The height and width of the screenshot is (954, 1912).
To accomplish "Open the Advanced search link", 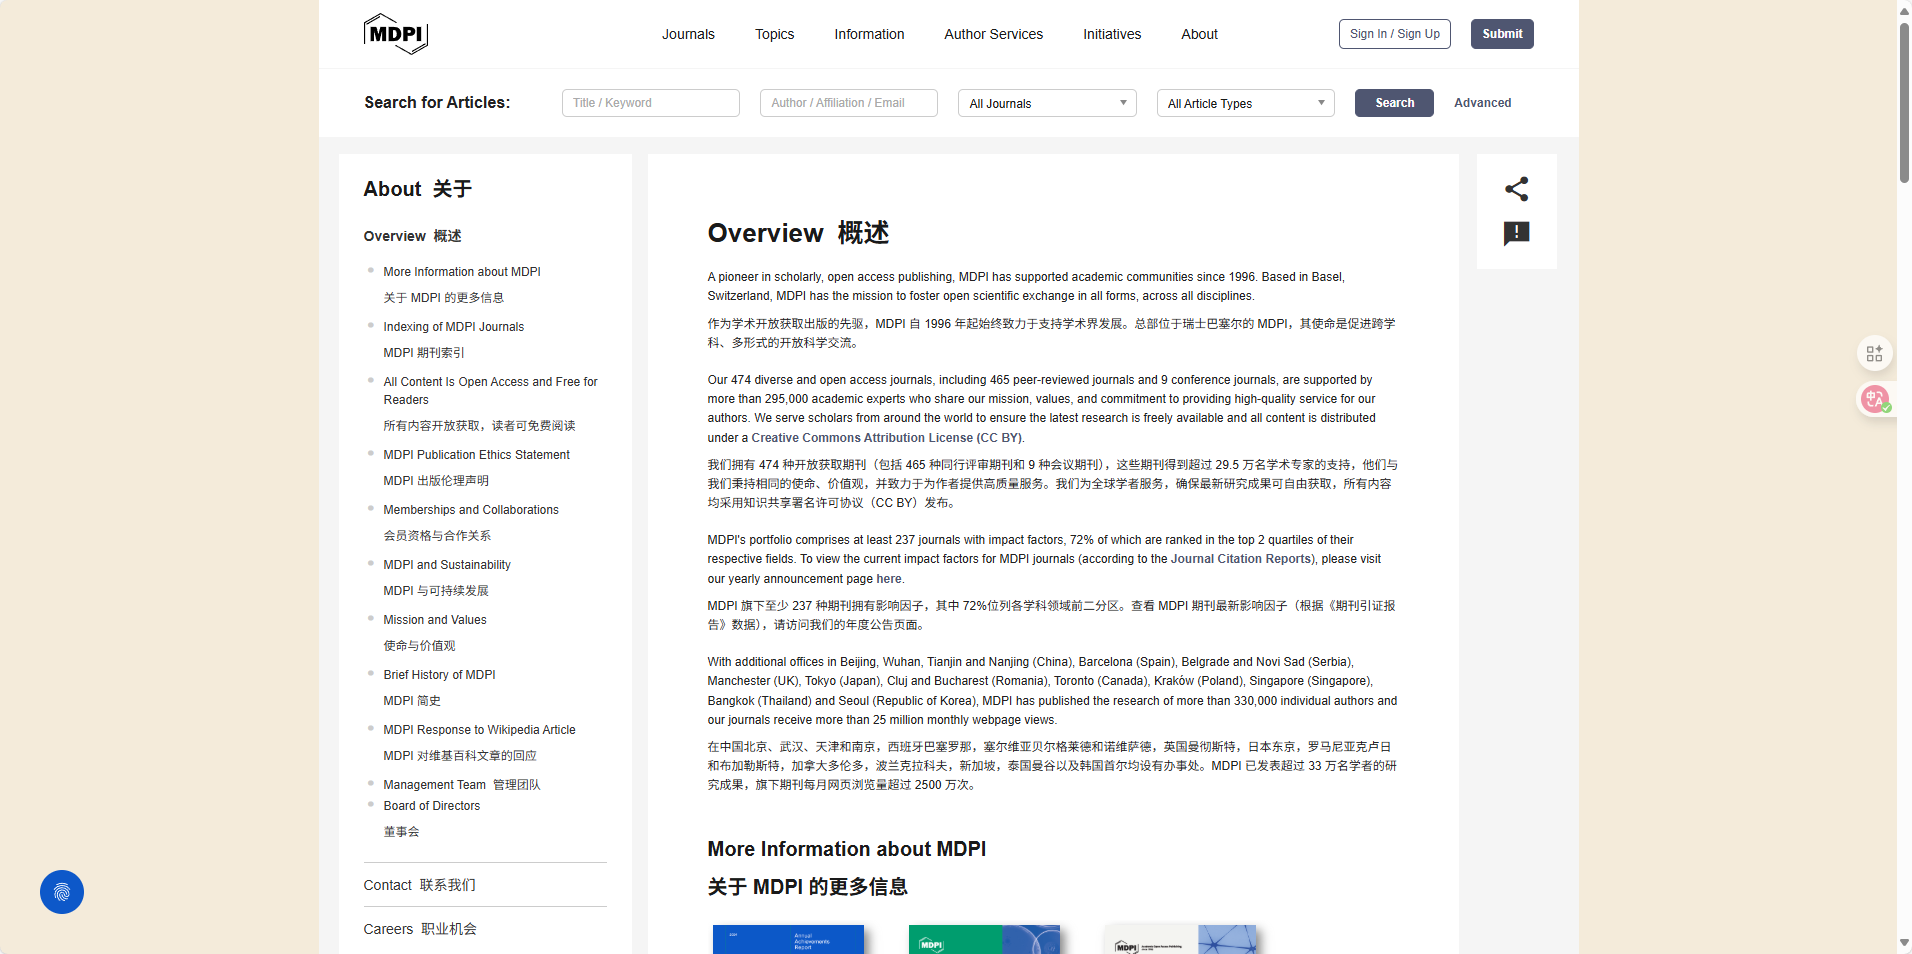I will [1482, 103].
